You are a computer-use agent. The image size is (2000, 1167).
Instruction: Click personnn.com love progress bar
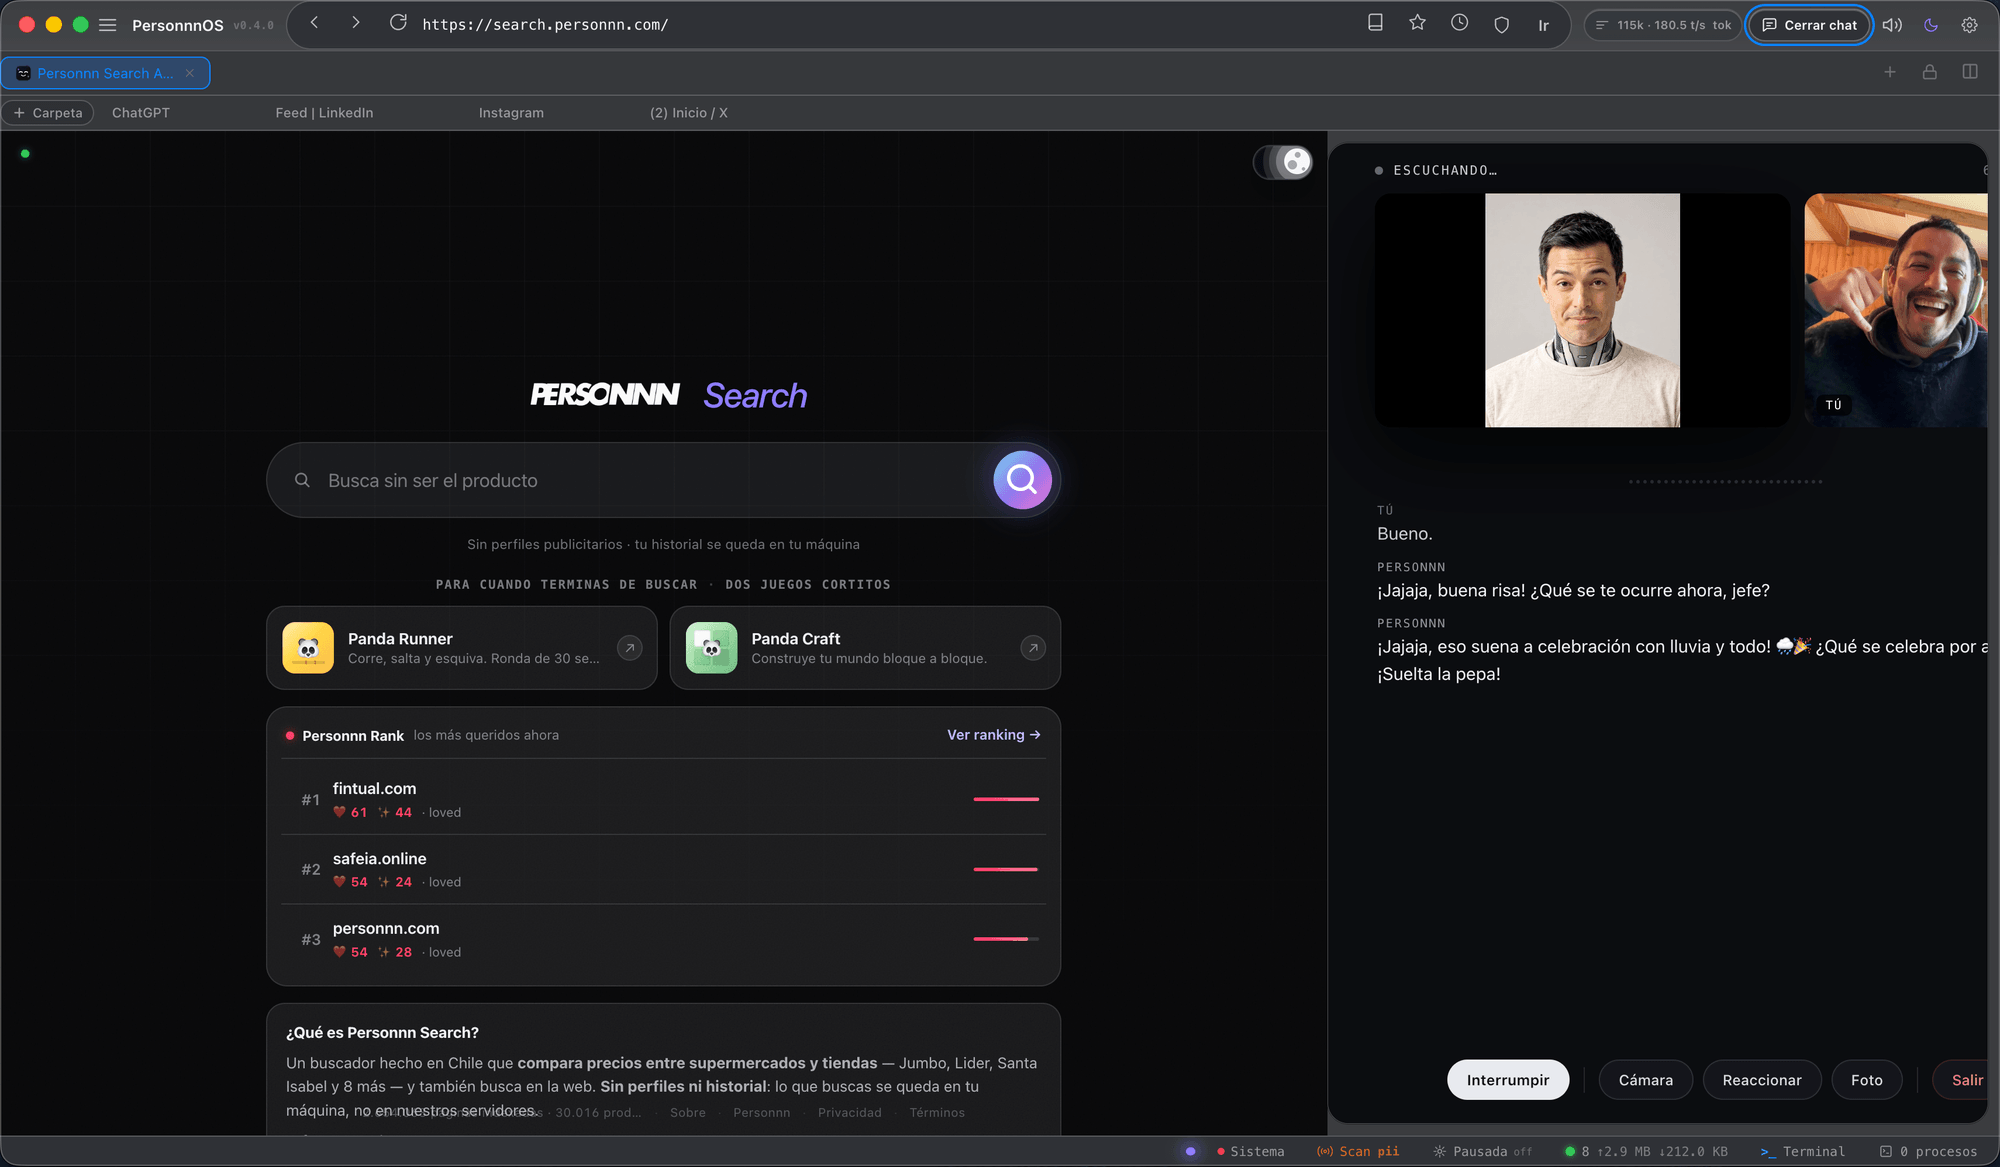[x=1006, y=939]
